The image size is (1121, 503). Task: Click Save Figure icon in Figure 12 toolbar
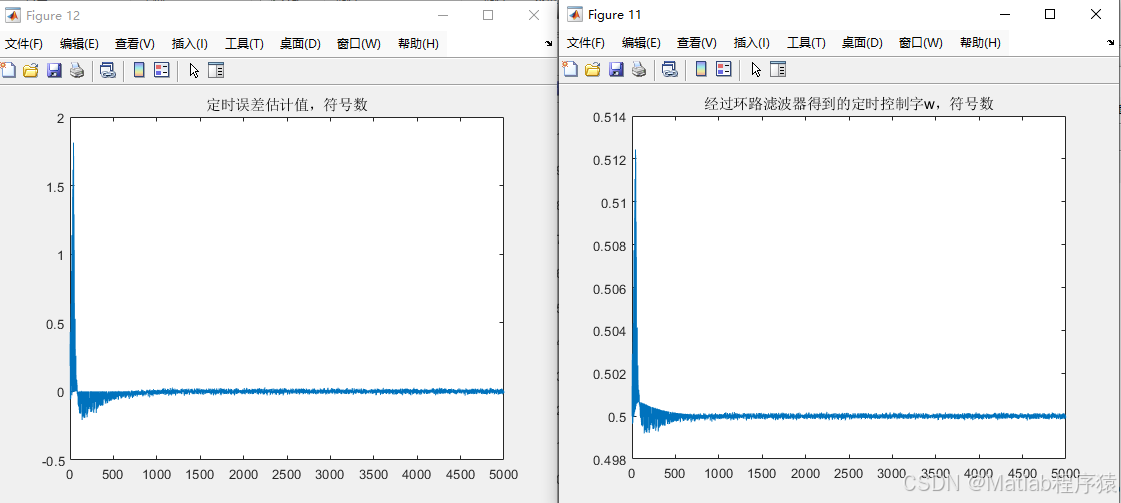[x=54, y=70]
